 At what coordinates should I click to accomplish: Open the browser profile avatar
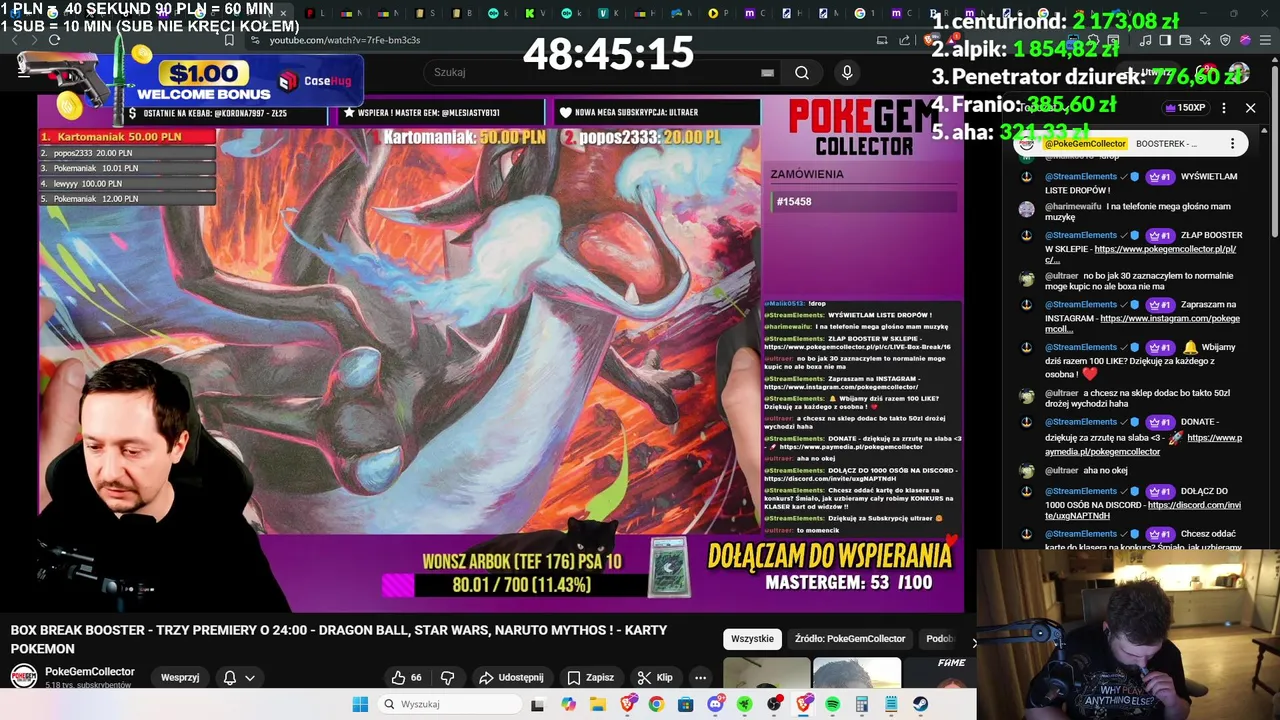(x=1245, y=40)
